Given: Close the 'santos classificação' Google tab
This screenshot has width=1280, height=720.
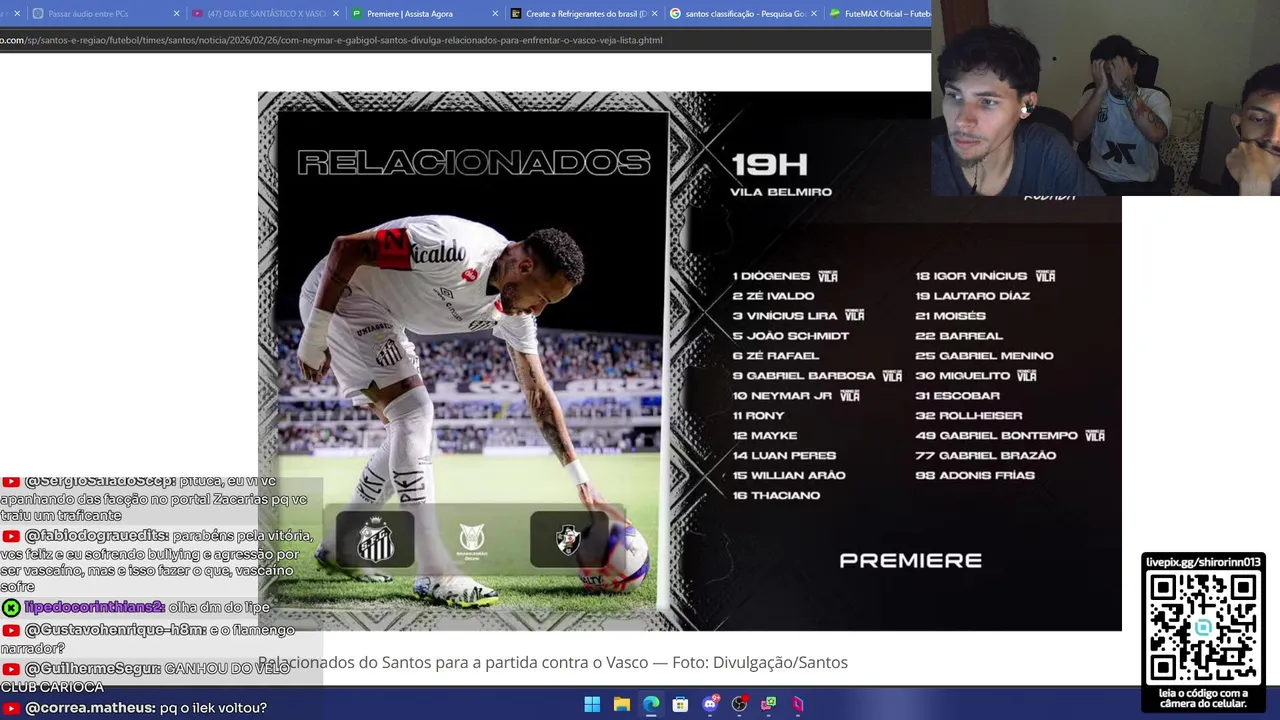Looking at the screenshot, I should point(813,14).
